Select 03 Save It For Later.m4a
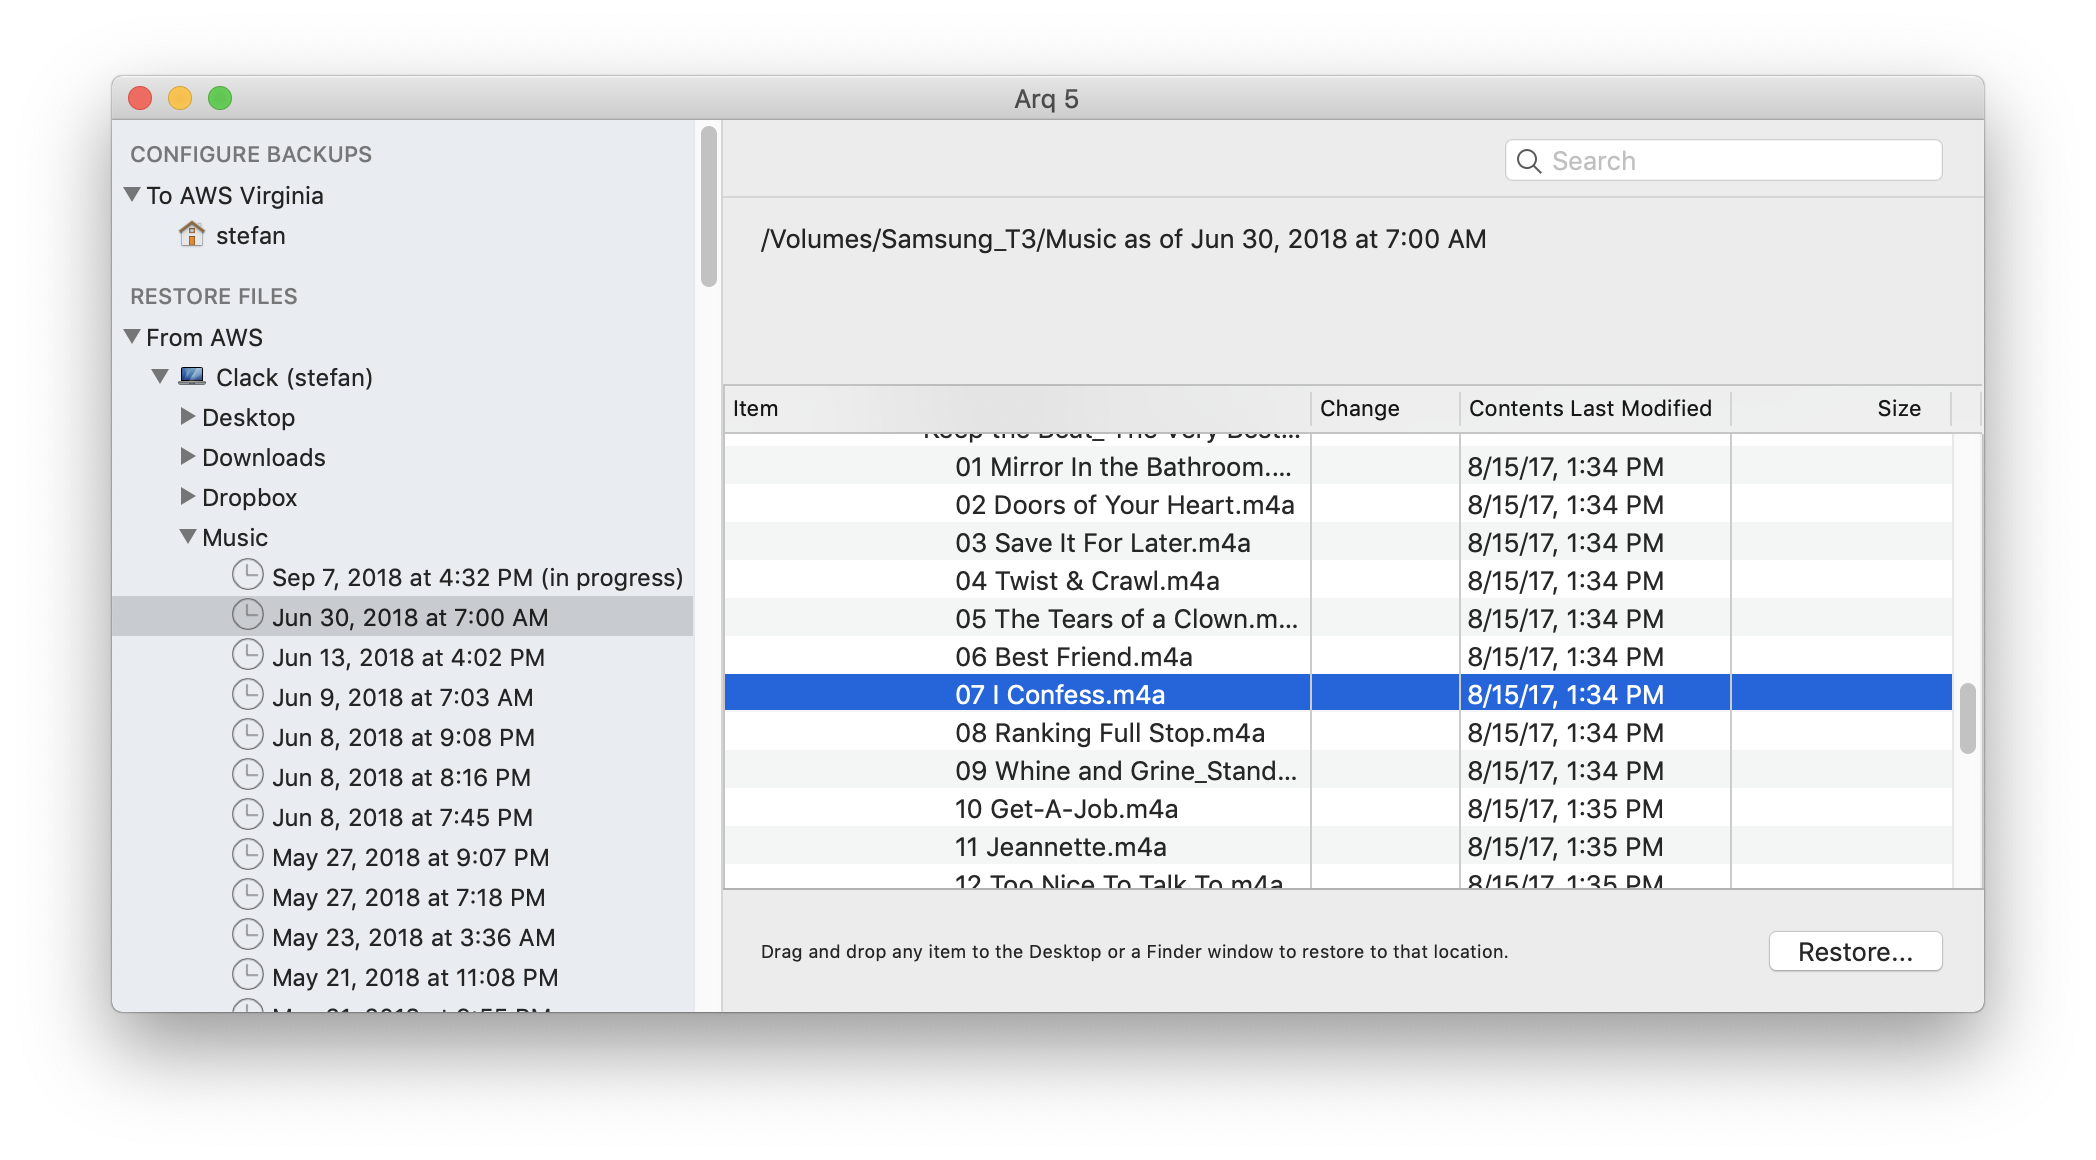 pyautogui.click(x=1338, y=543)
